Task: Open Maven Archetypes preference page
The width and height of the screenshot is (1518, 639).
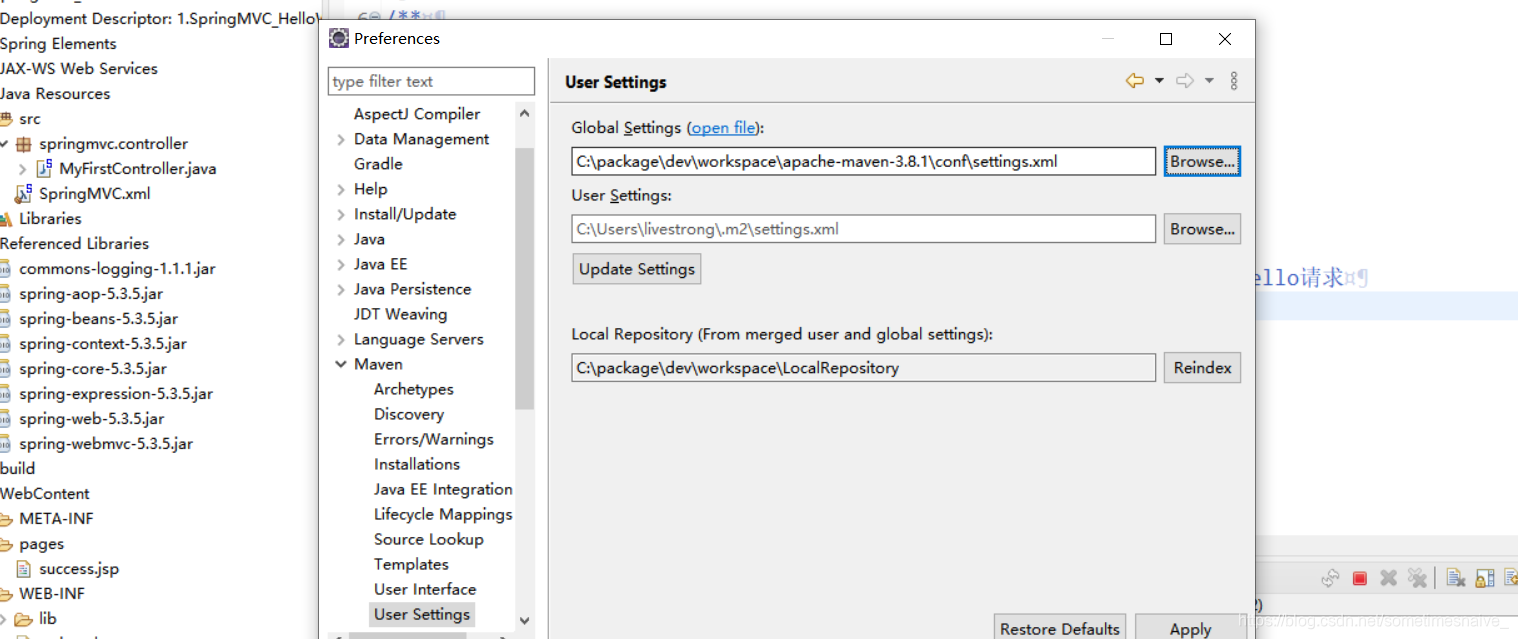Action: [x=414, y=389]
